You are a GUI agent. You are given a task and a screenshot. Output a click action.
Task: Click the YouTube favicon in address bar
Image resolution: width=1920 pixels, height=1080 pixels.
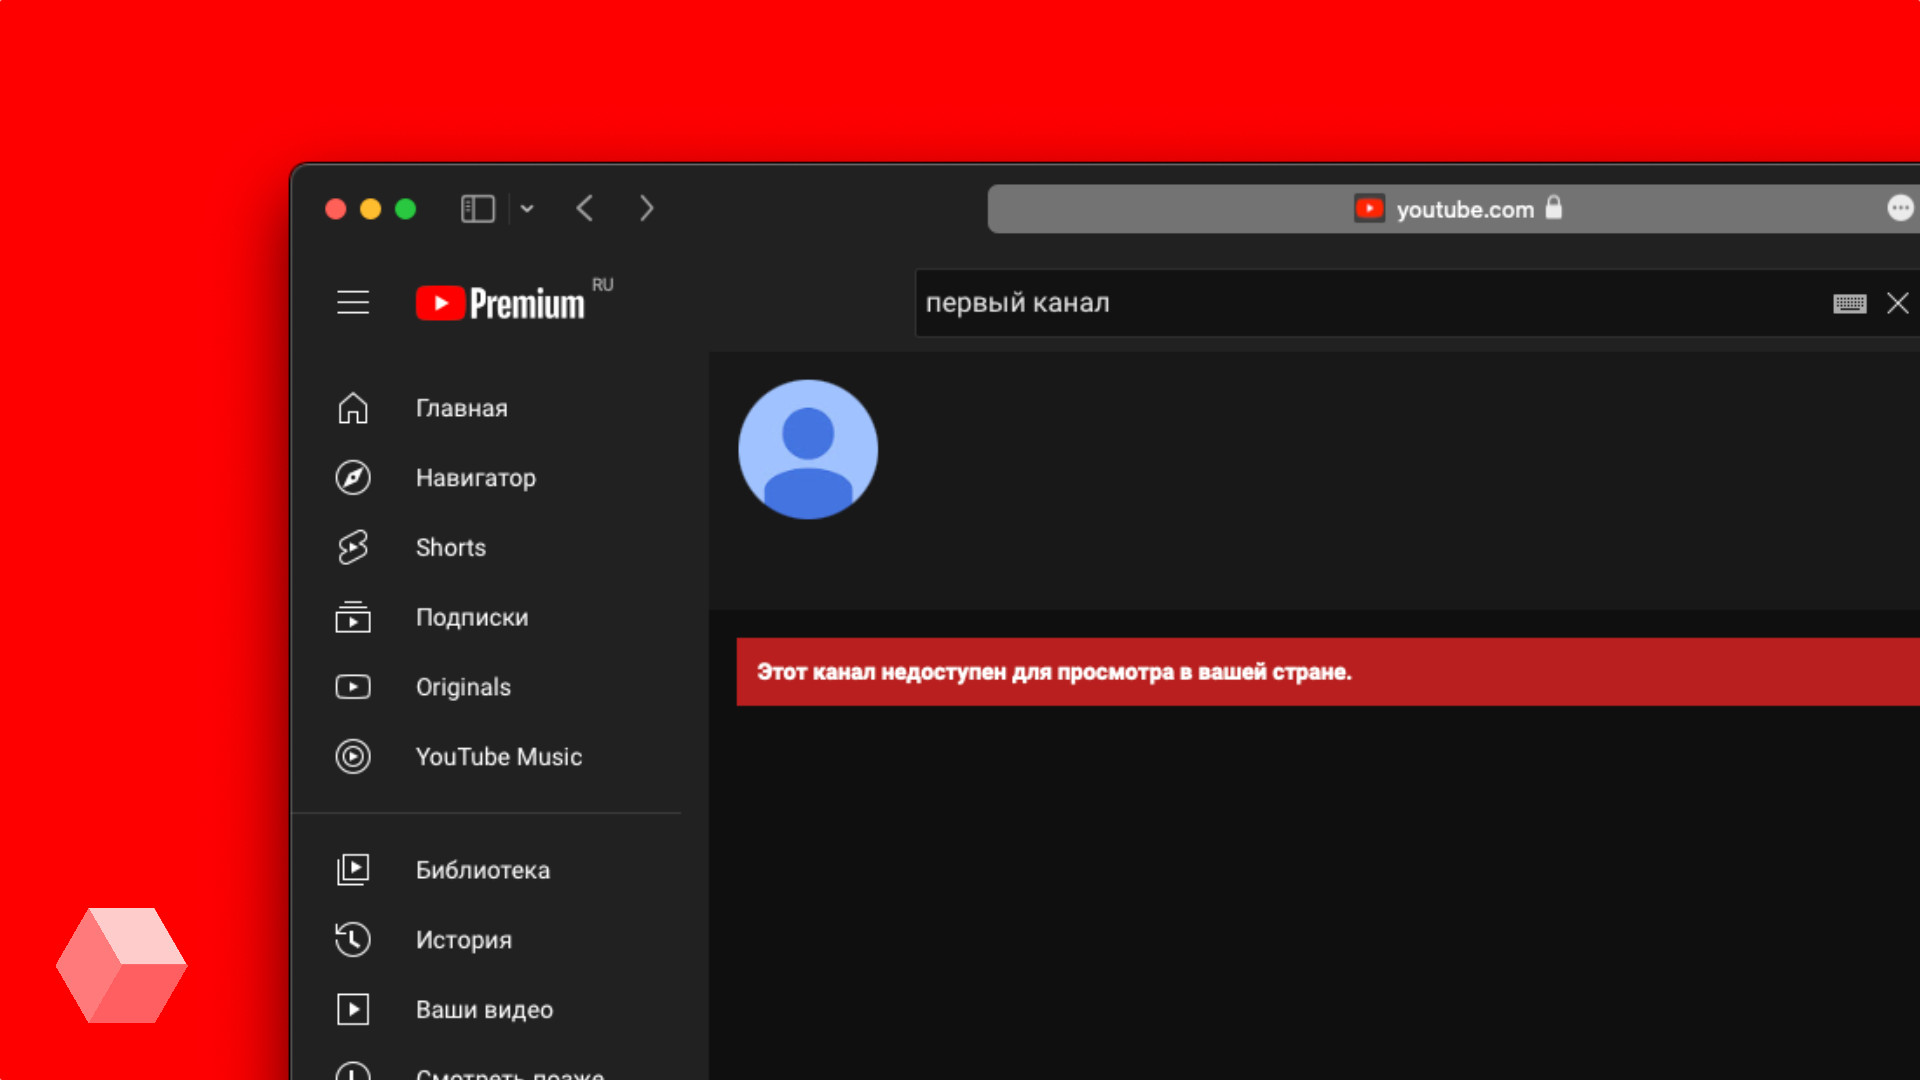(x=1369, y=208)
